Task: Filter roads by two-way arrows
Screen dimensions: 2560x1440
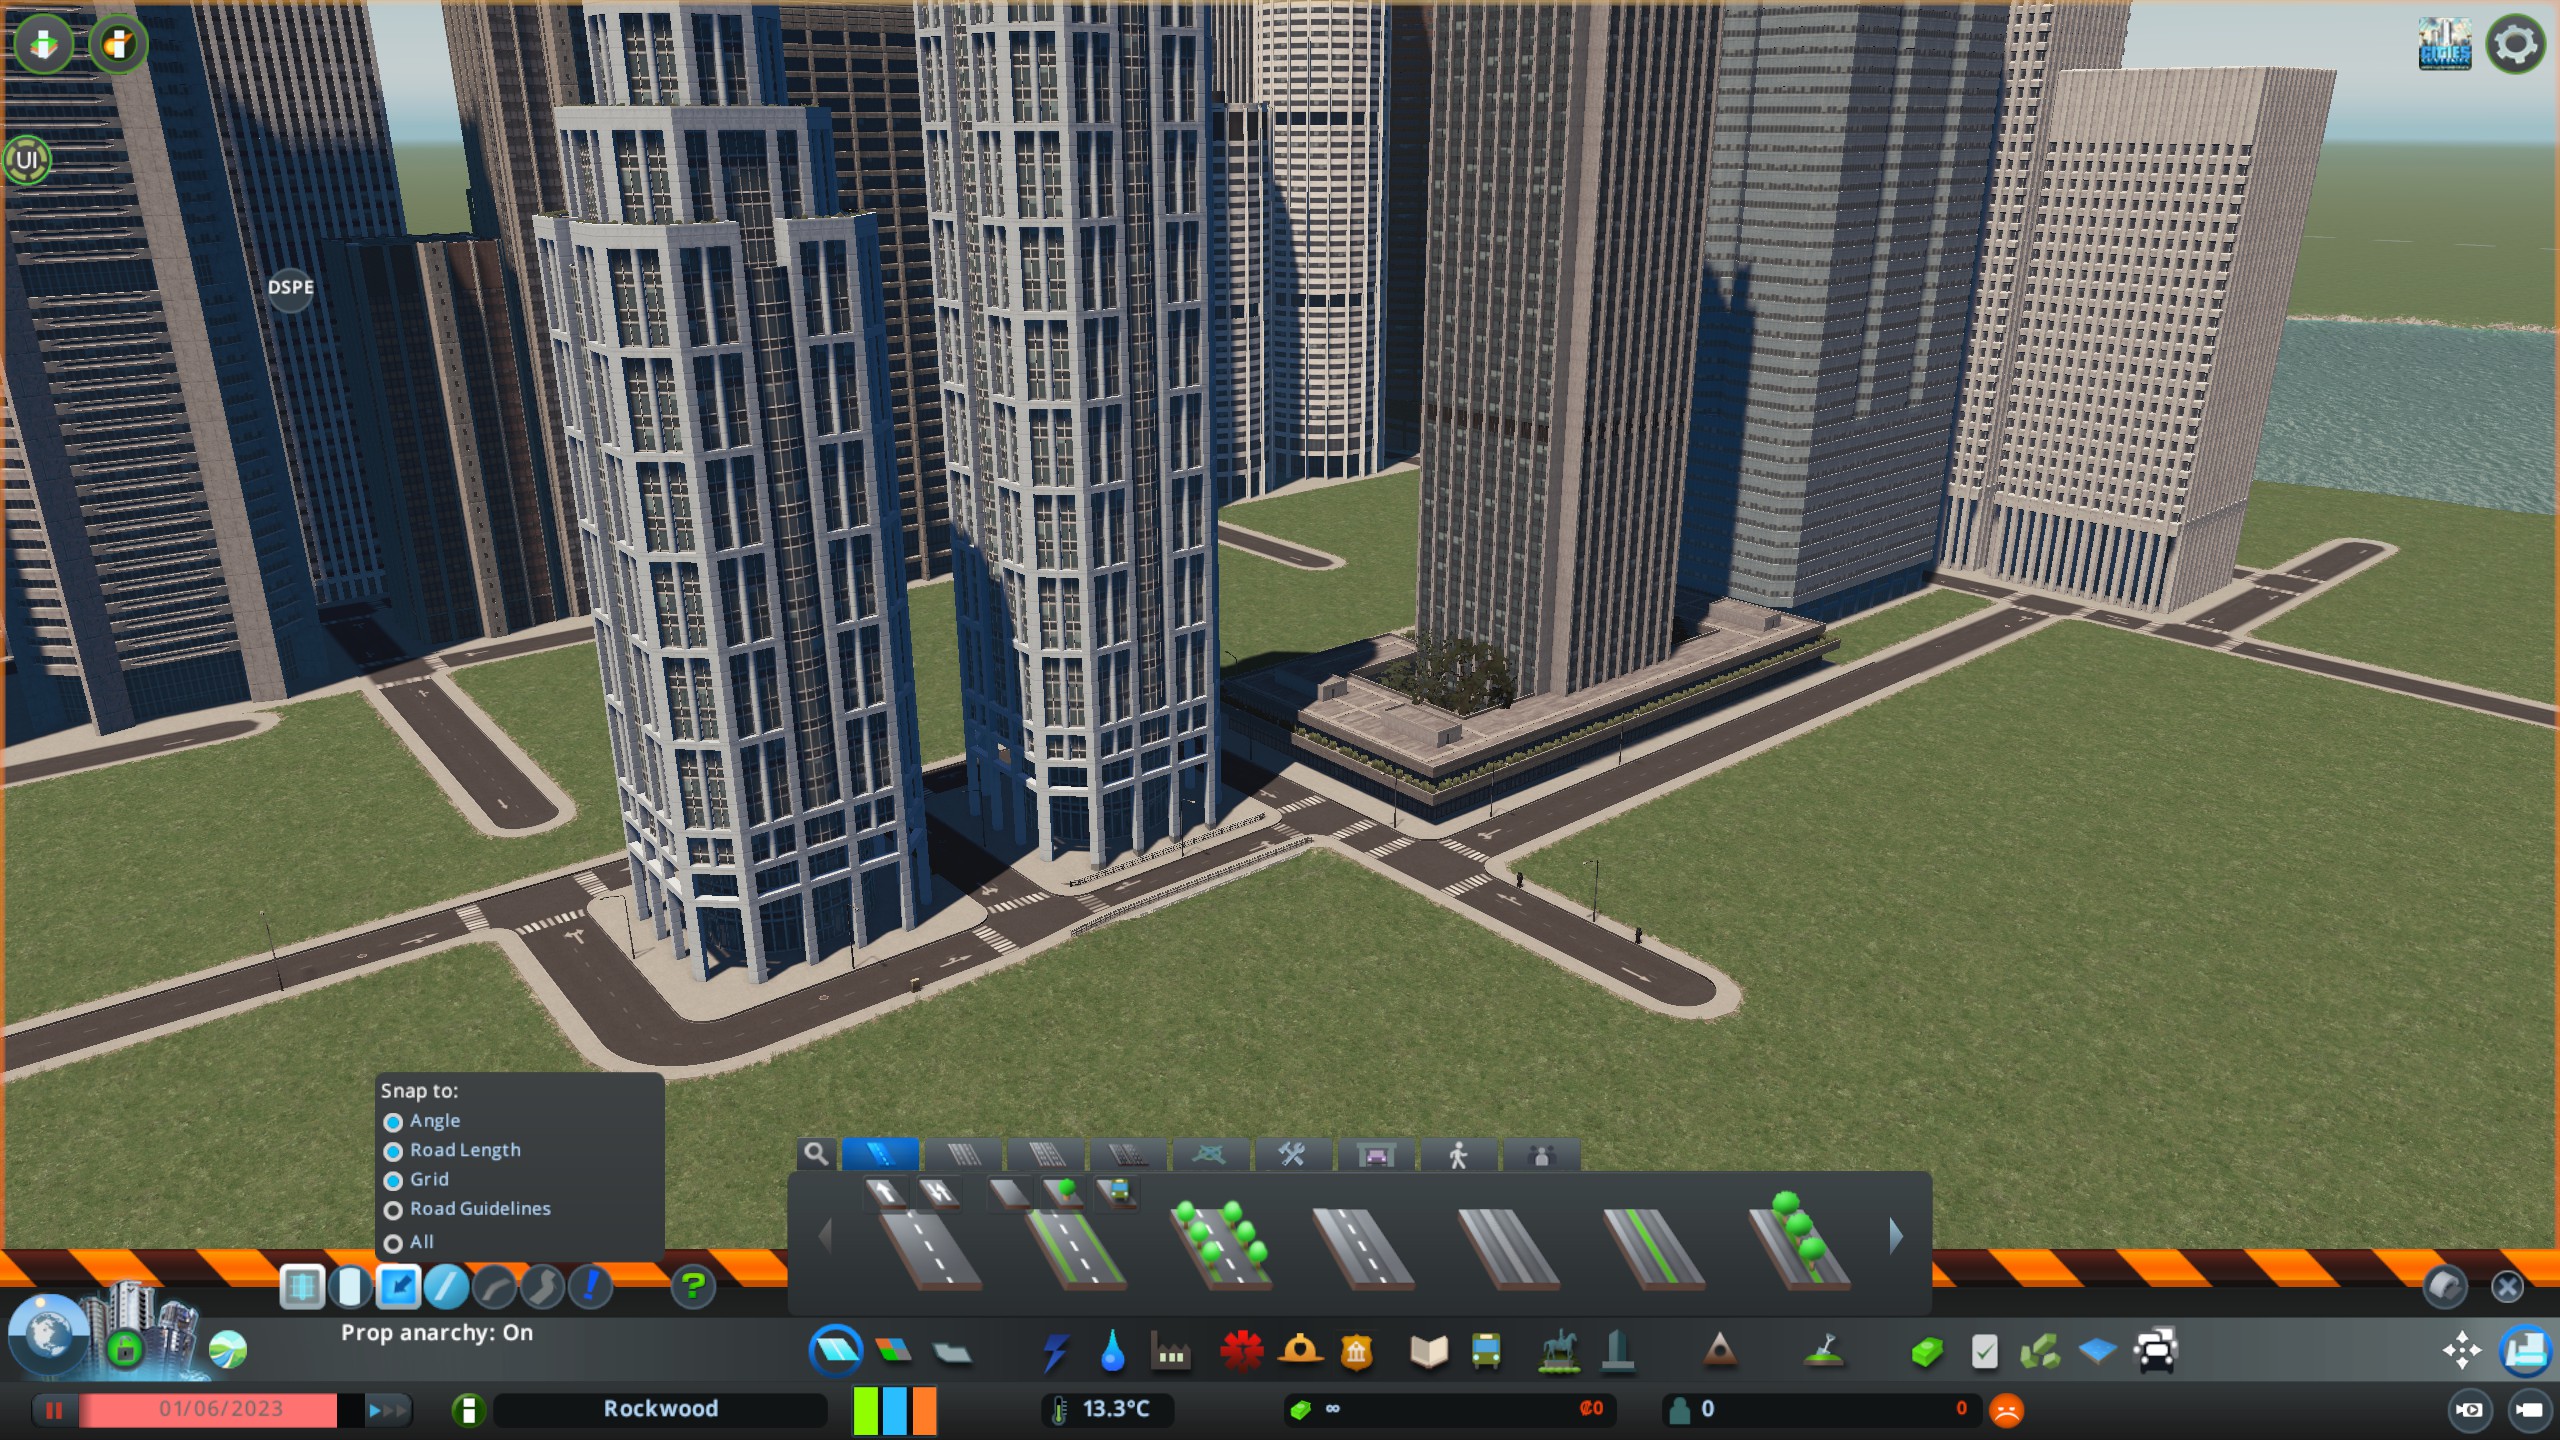Action: [938, 1192]
